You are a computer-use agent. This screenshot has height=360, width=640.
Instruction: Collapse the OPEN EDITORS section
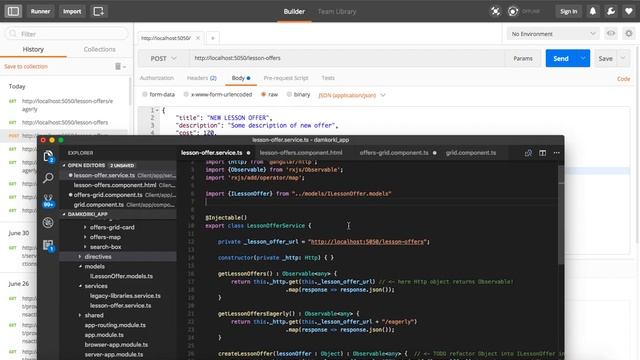[x=64, y=165]
